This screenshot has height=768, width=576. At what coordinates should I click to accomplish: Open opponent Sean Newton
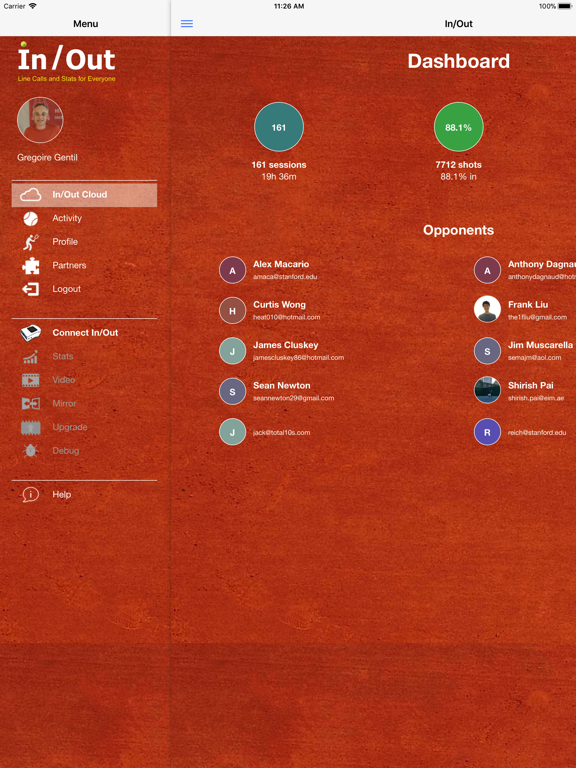(x=282, y=386)
